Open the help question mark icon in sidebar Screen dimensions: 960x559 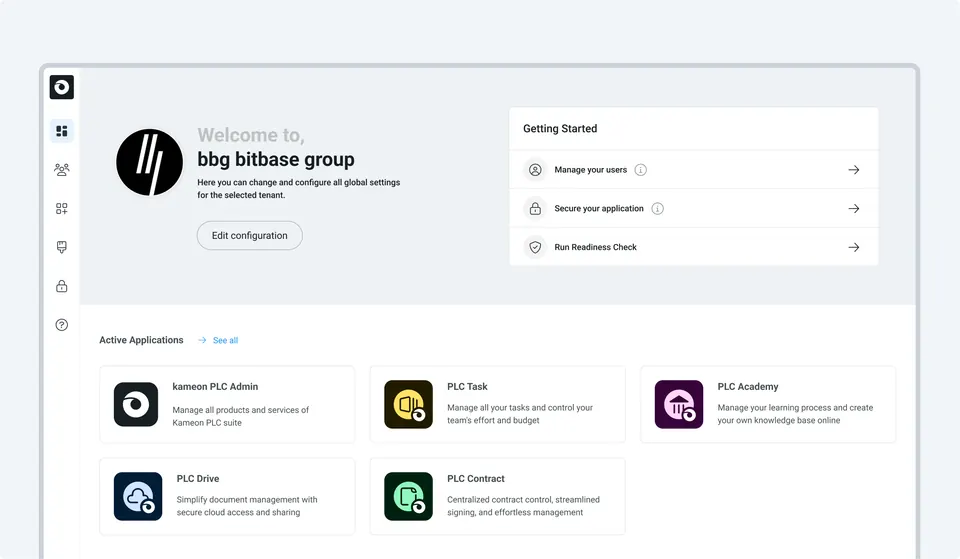(x=62, y=325)
